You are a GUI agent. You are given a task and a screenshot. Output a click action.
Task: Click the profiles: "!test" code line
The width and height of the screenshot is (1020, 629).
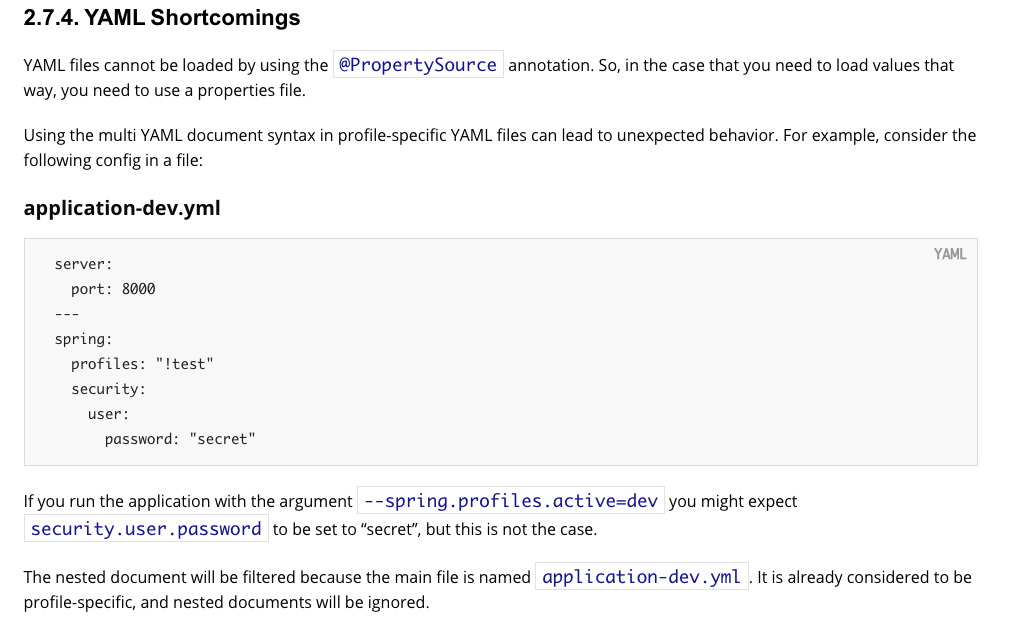[x=142, y=364]
